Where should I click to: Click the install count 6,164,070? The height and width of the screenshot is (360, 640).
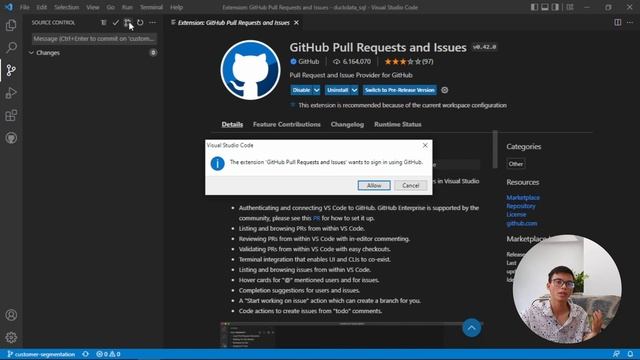pyautogui.click(x=352, y=62)
